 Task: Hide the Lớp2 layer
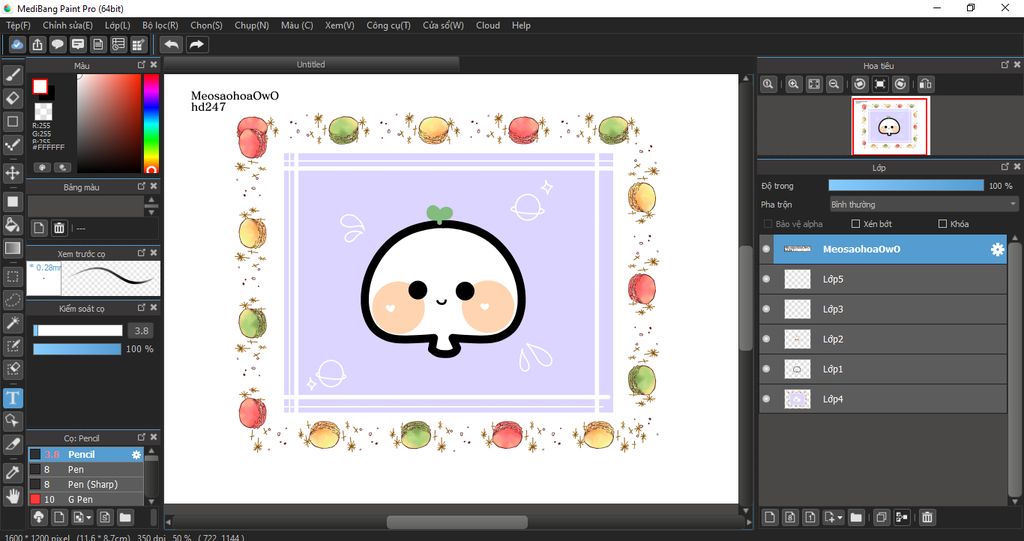[x=766, y=339]
